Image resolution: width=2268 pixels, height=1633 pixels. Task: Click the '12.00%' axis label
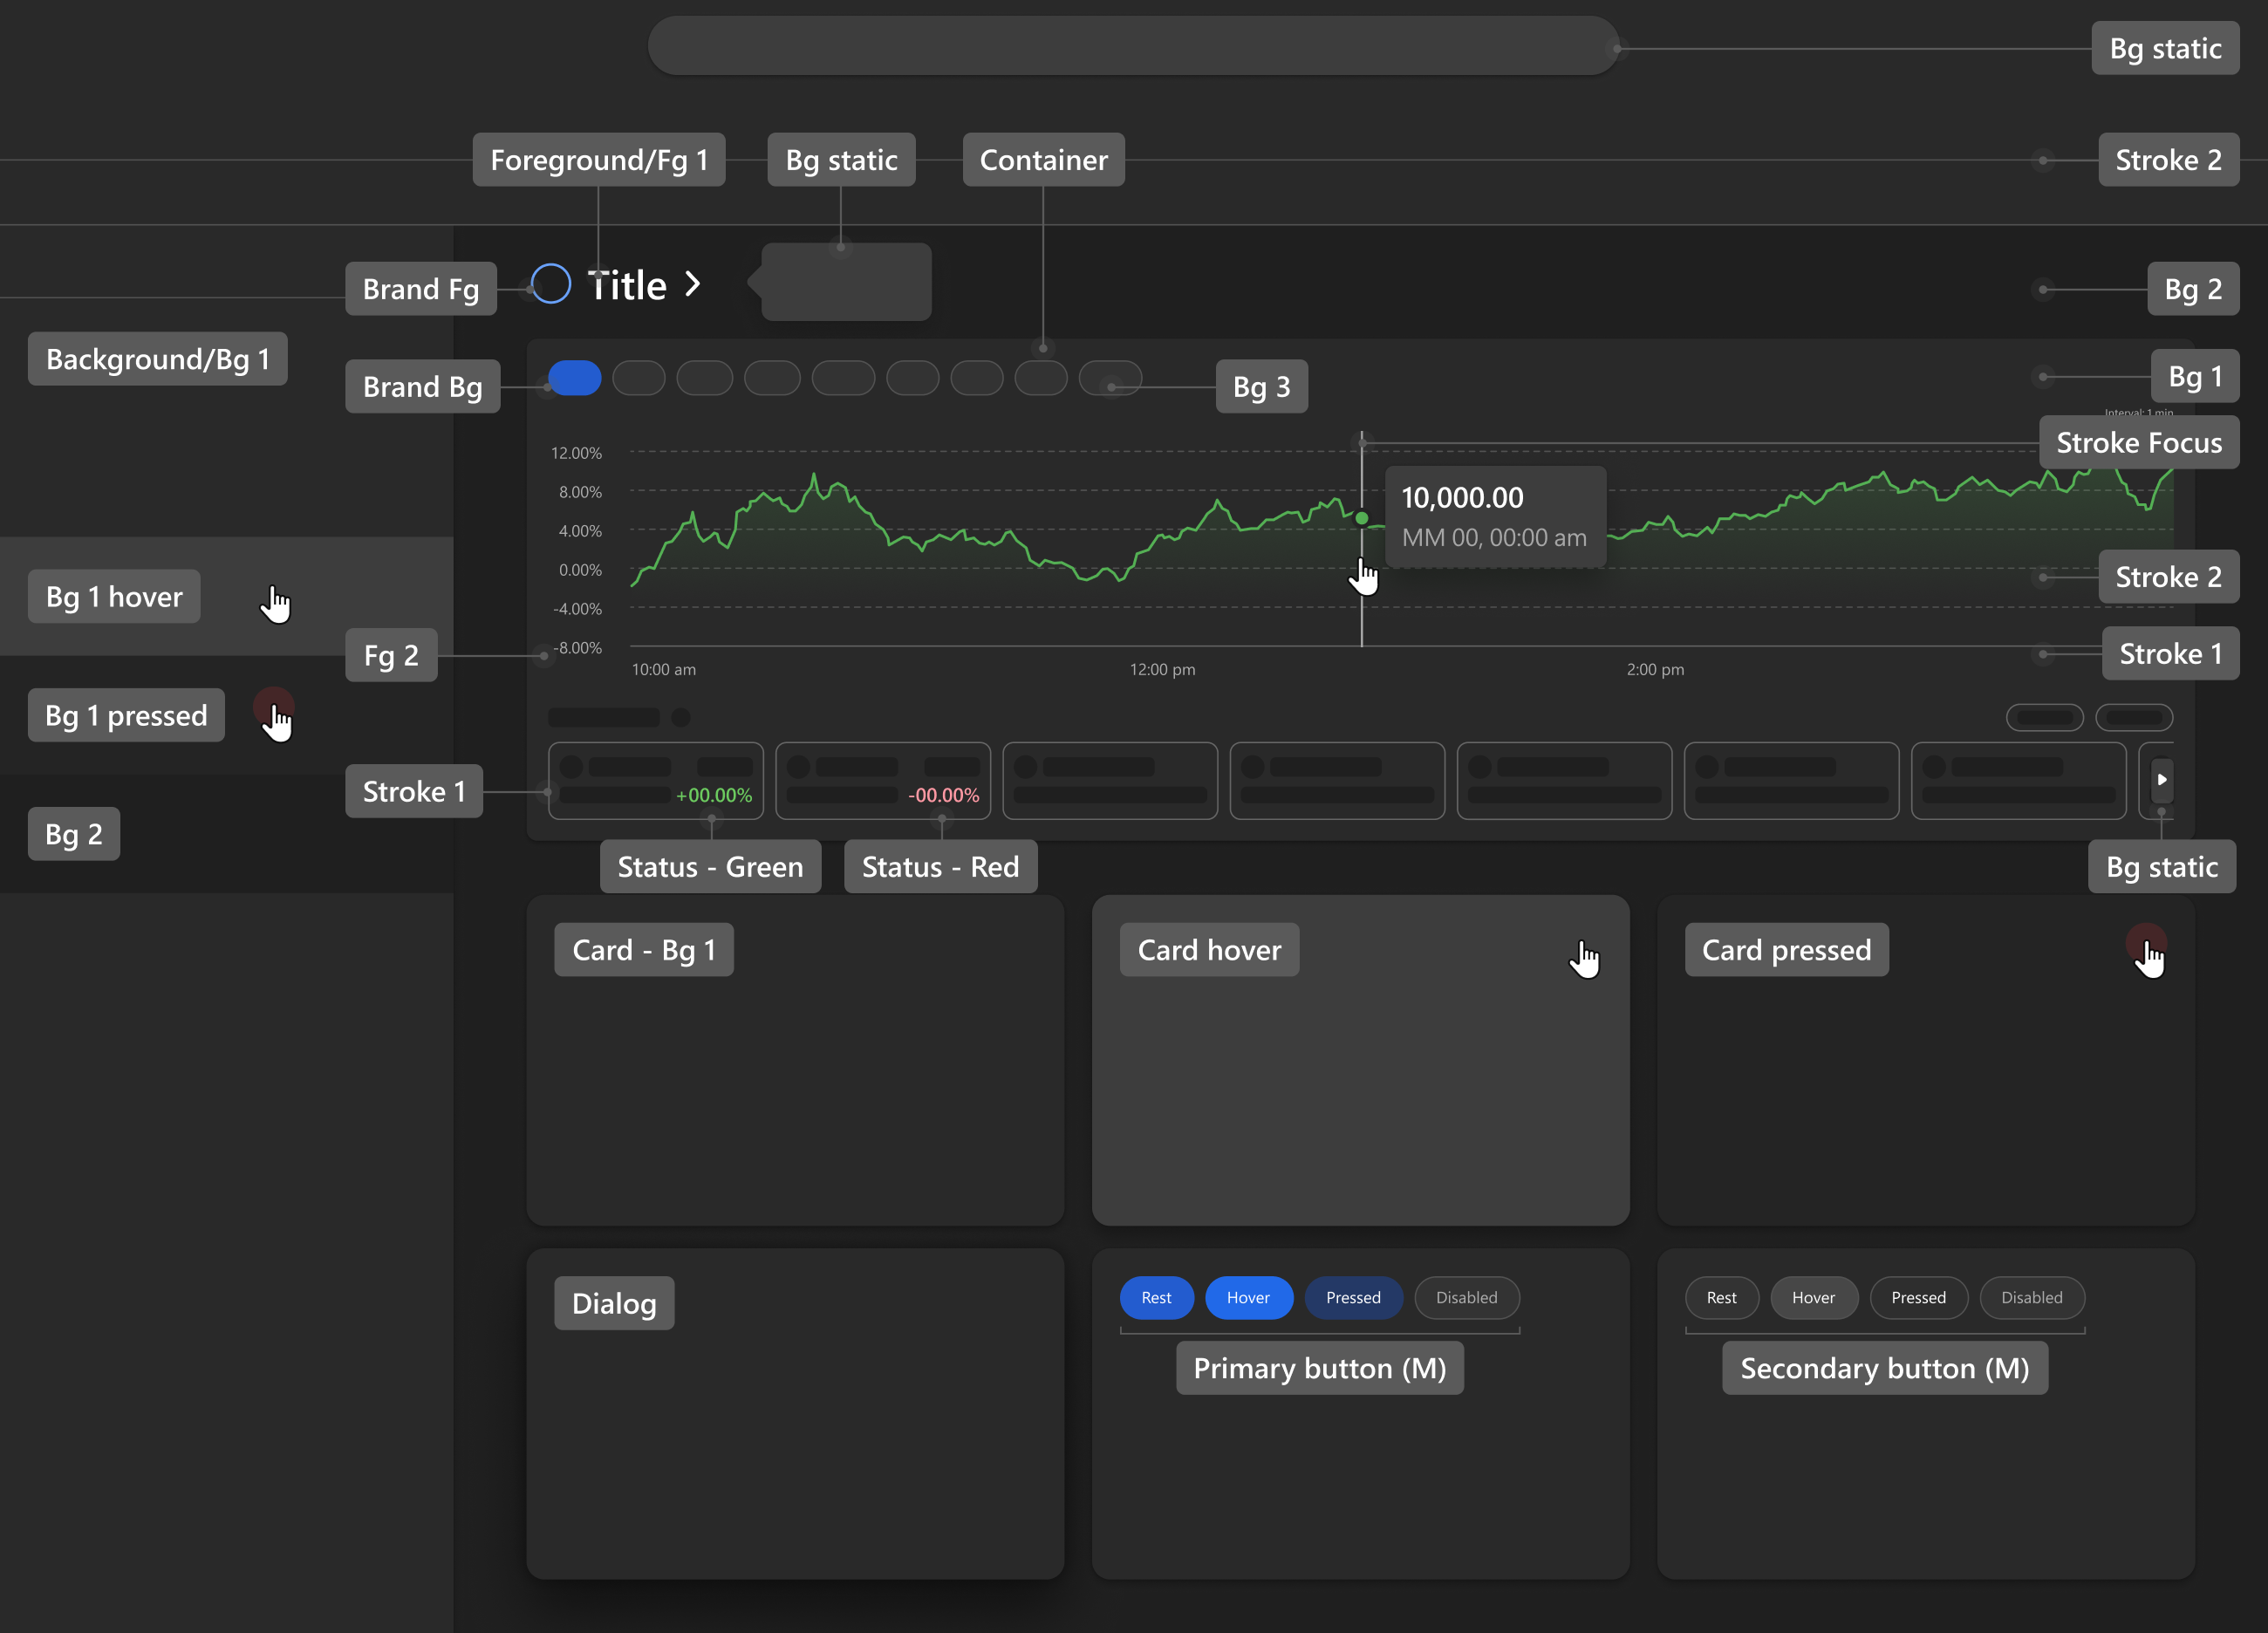pyautogui.click(x=576, y=453)
